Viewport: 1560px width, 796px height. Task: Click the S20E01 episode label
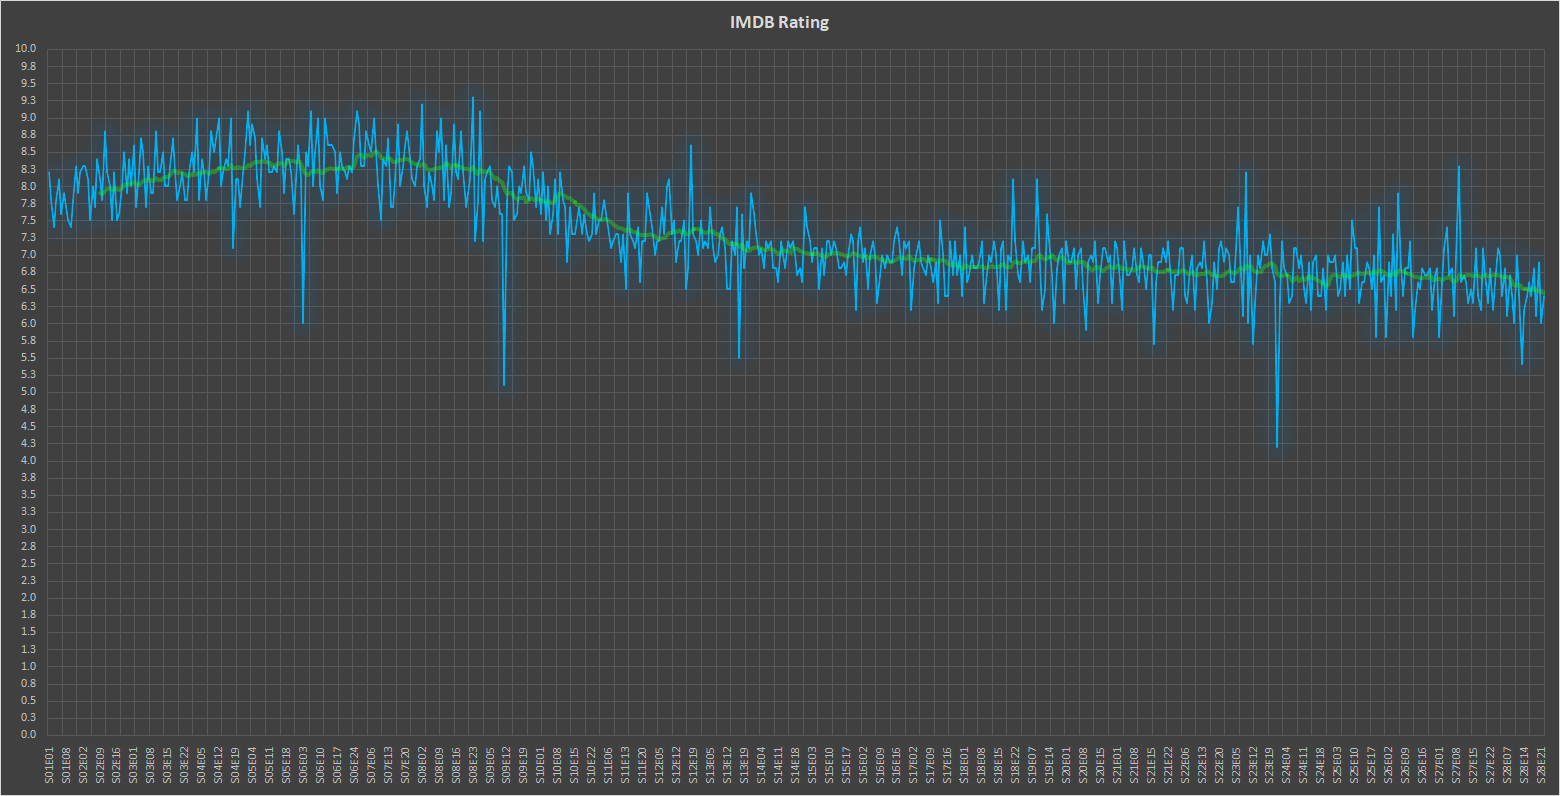coord(1066,765)
